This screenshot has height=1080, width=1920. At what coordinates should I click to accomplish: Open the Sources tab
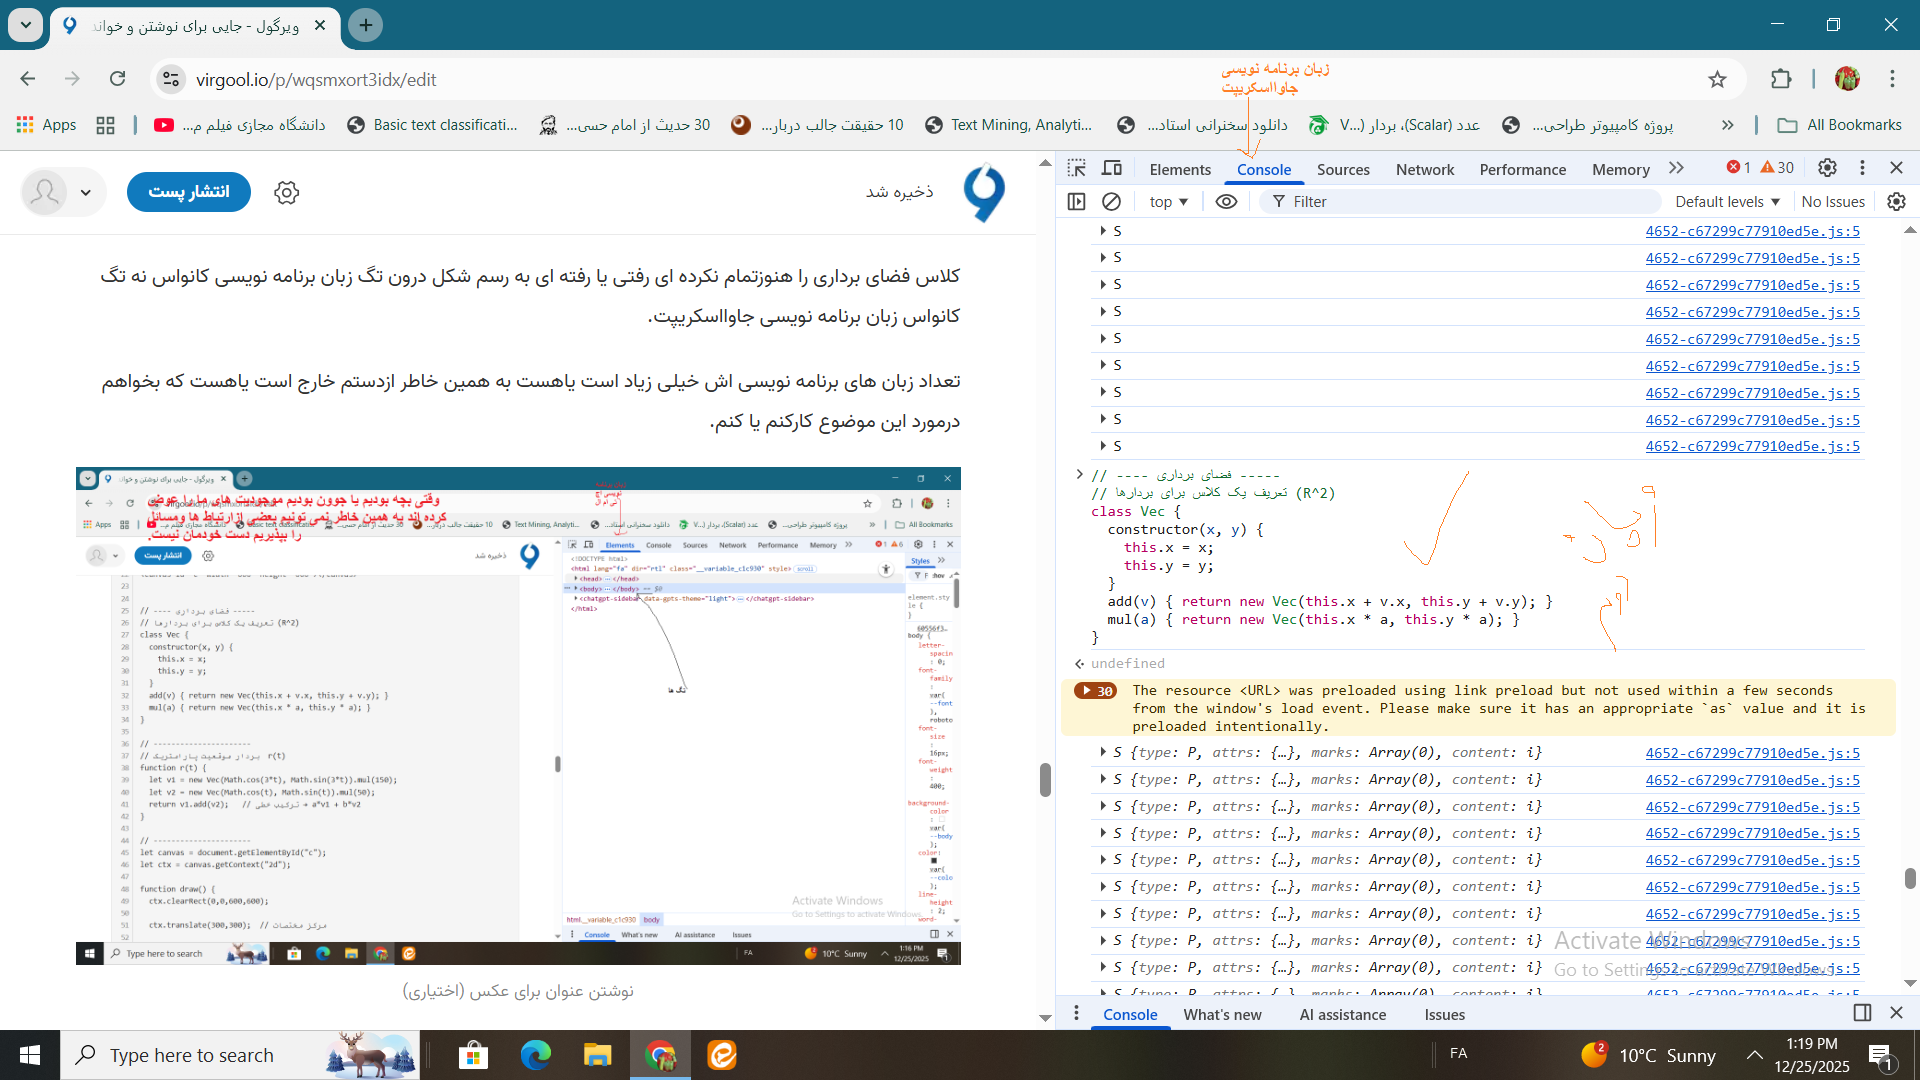pos(1342,169)
